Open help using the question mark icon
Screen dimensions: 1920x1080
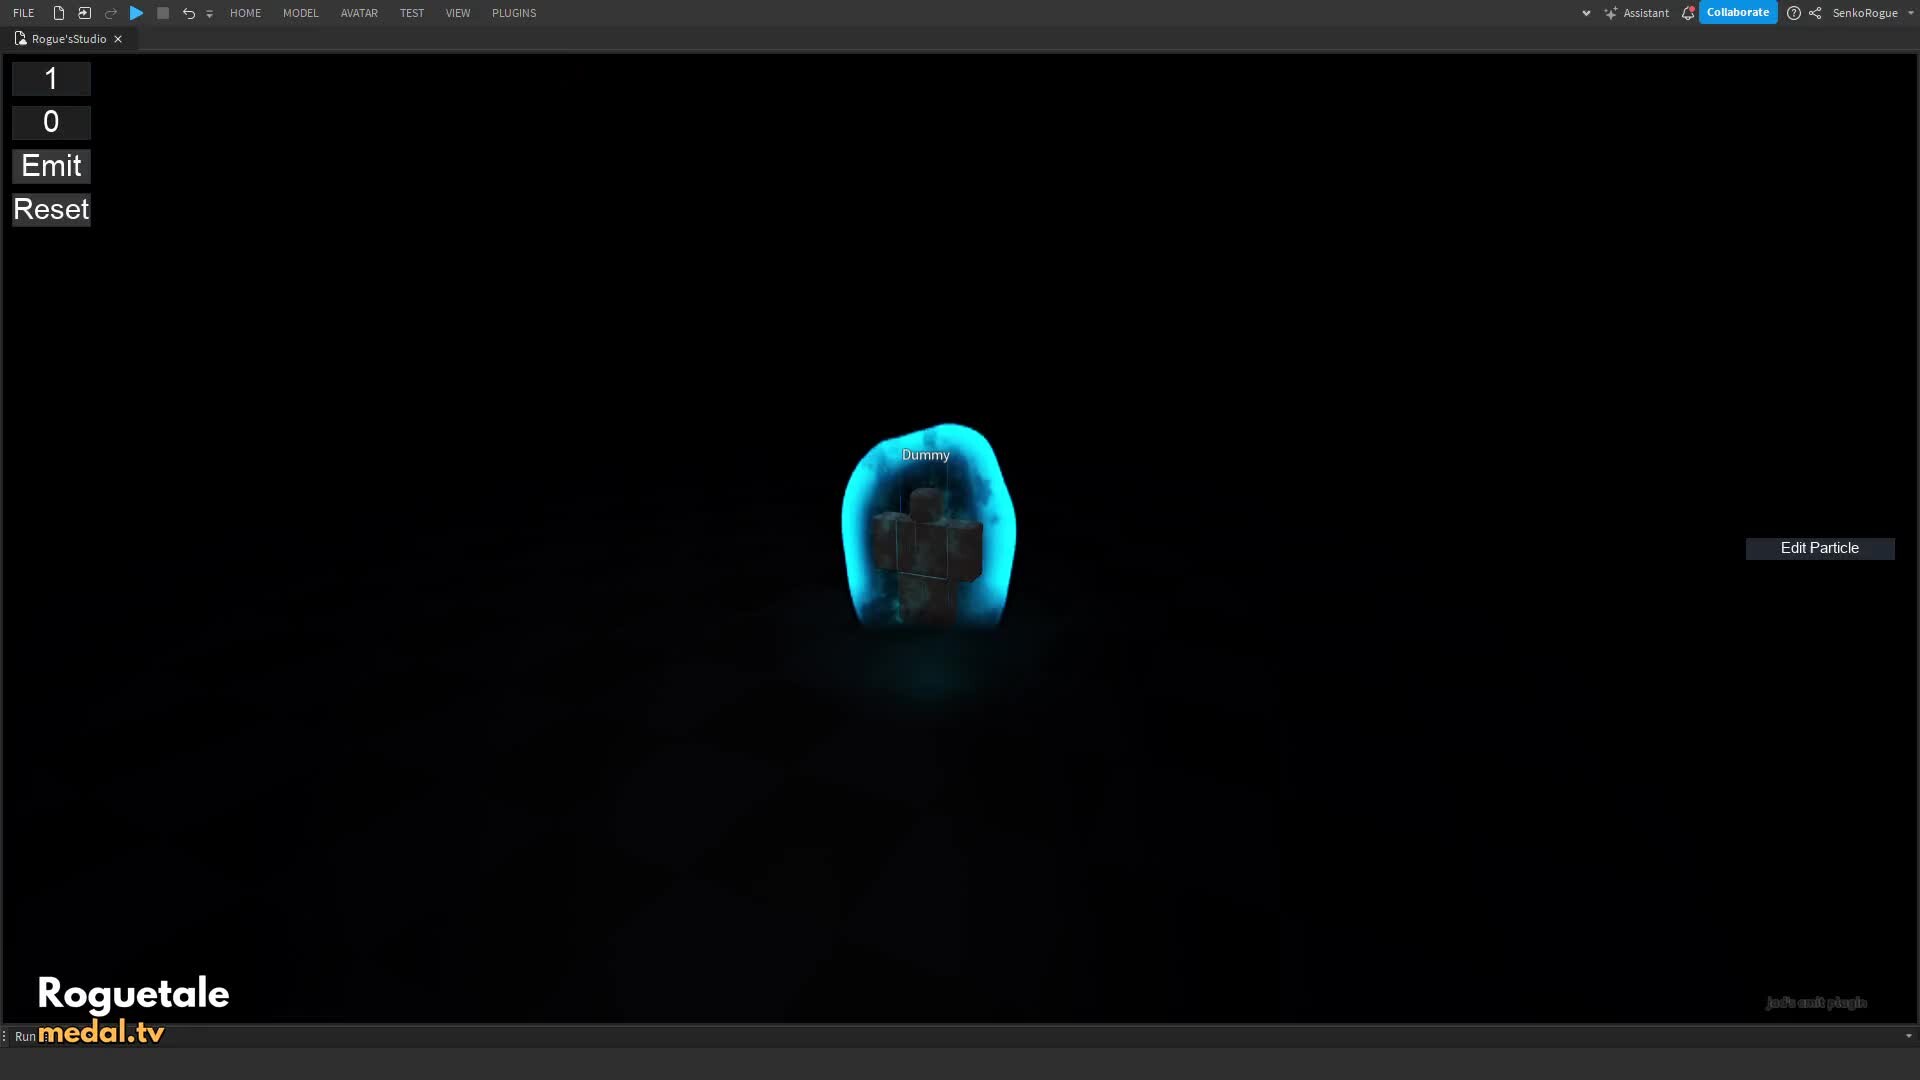1793,13
